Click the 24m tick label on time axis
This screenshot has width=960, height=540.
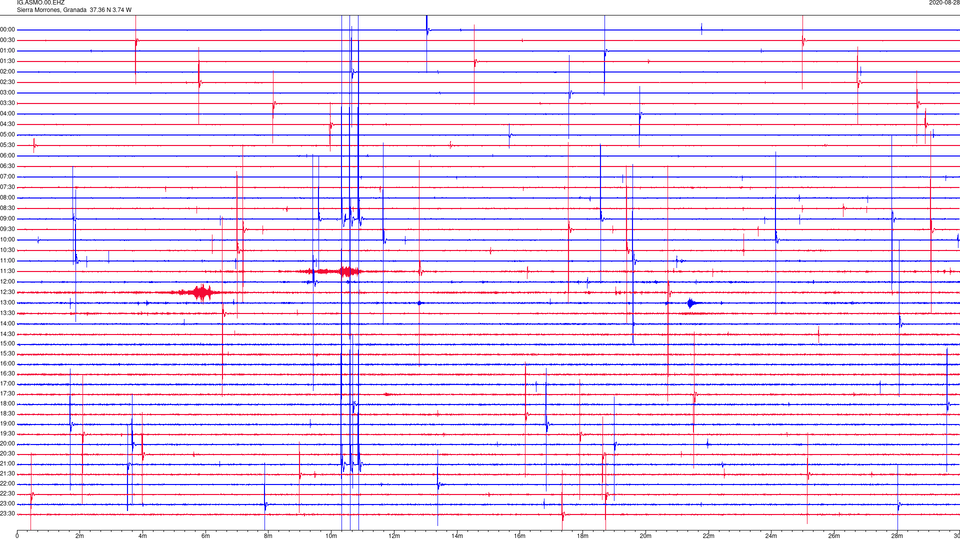click(771, 536)
